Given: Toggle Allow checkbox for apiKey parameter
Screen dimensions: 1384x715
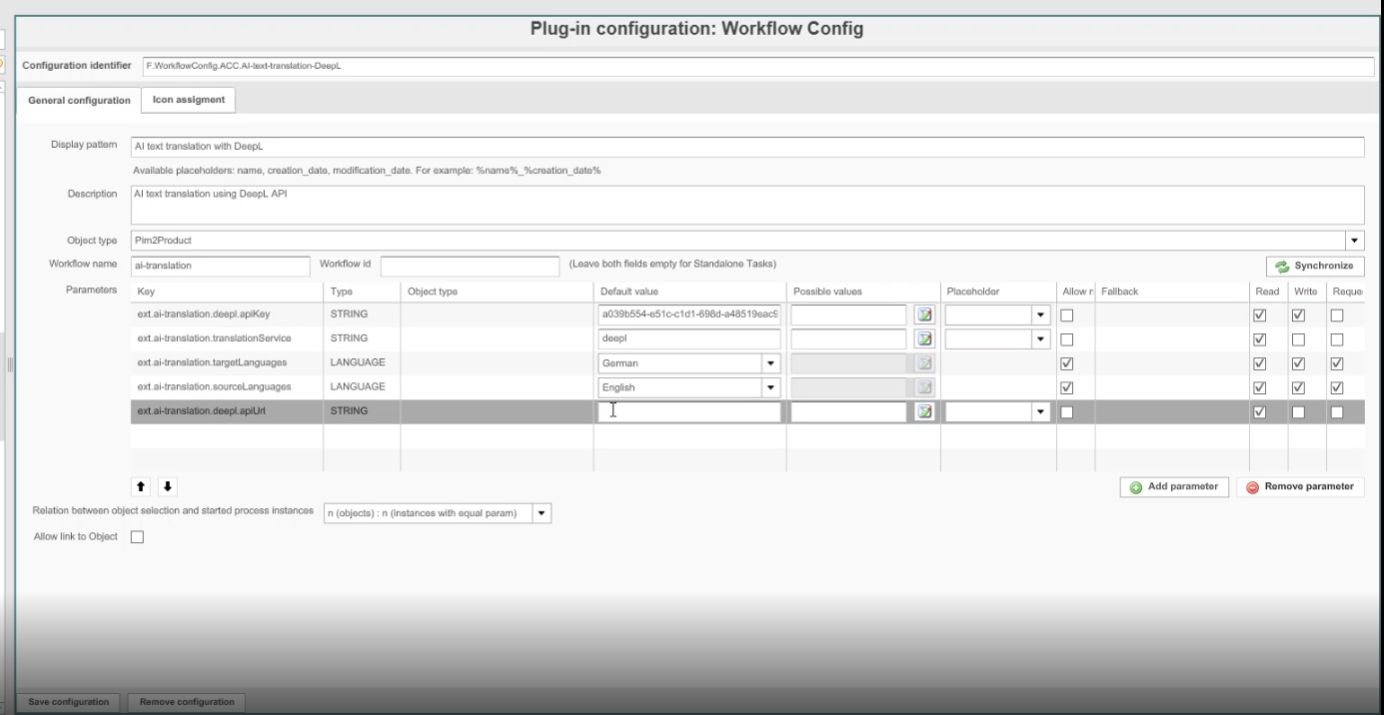Looking at the screenshot, I should click(1067, 315).
